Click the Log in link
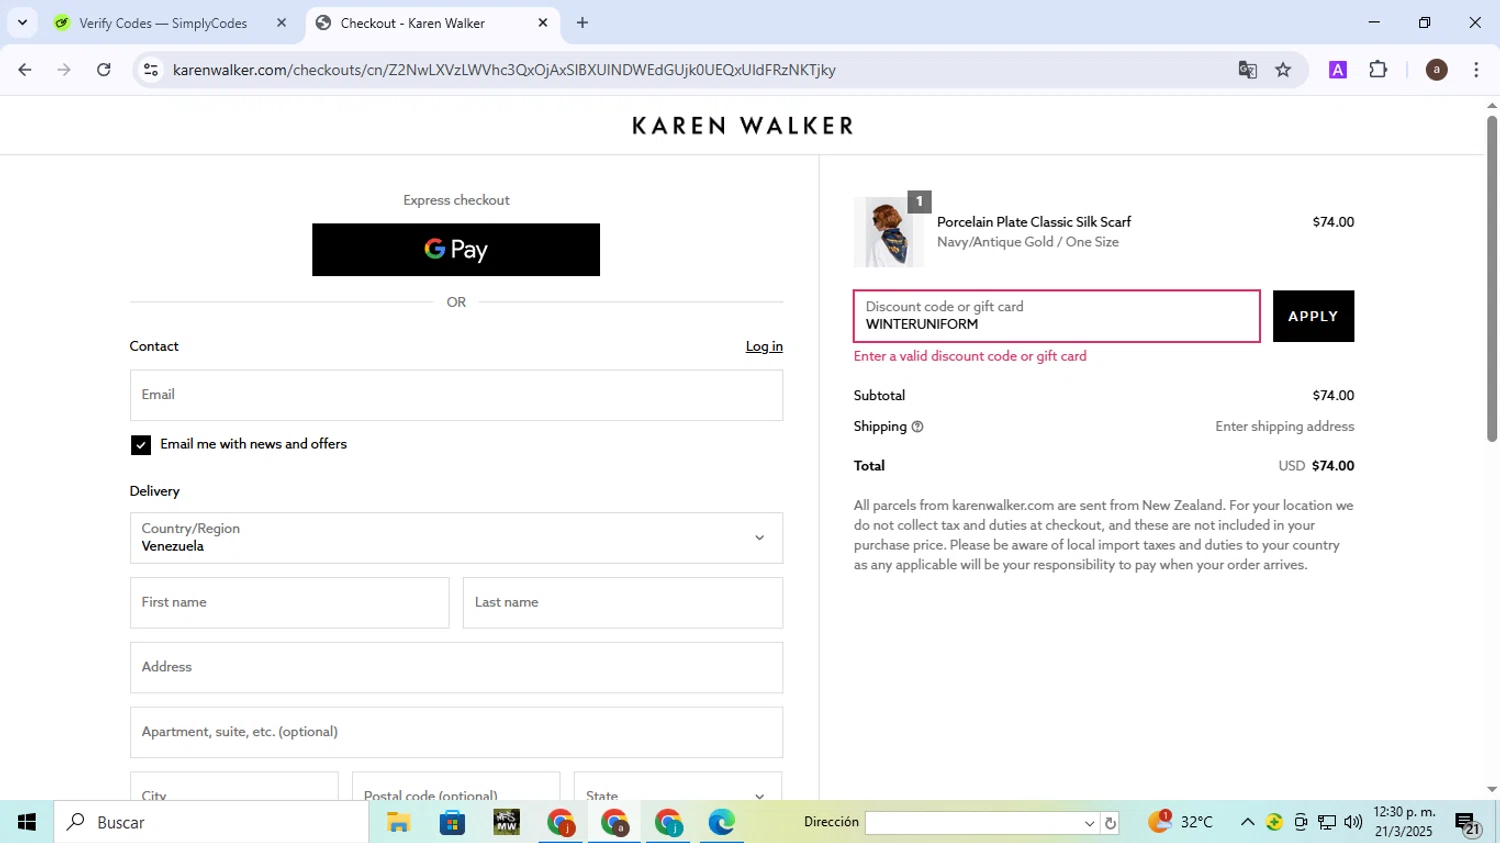1500x843 pixels. tap(764, 346)
